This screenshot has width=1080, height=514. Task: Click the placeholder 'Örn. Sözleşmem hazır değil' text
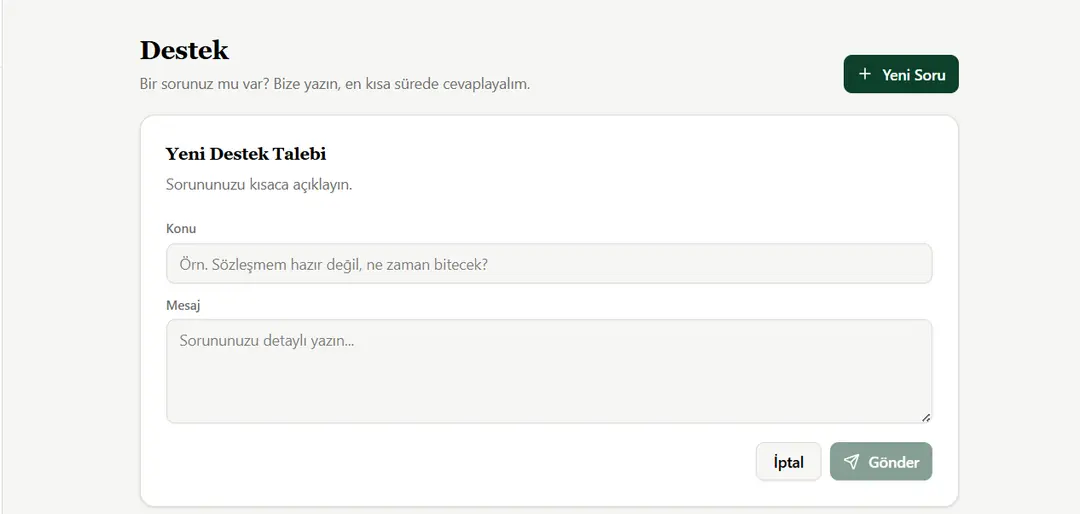333,265
